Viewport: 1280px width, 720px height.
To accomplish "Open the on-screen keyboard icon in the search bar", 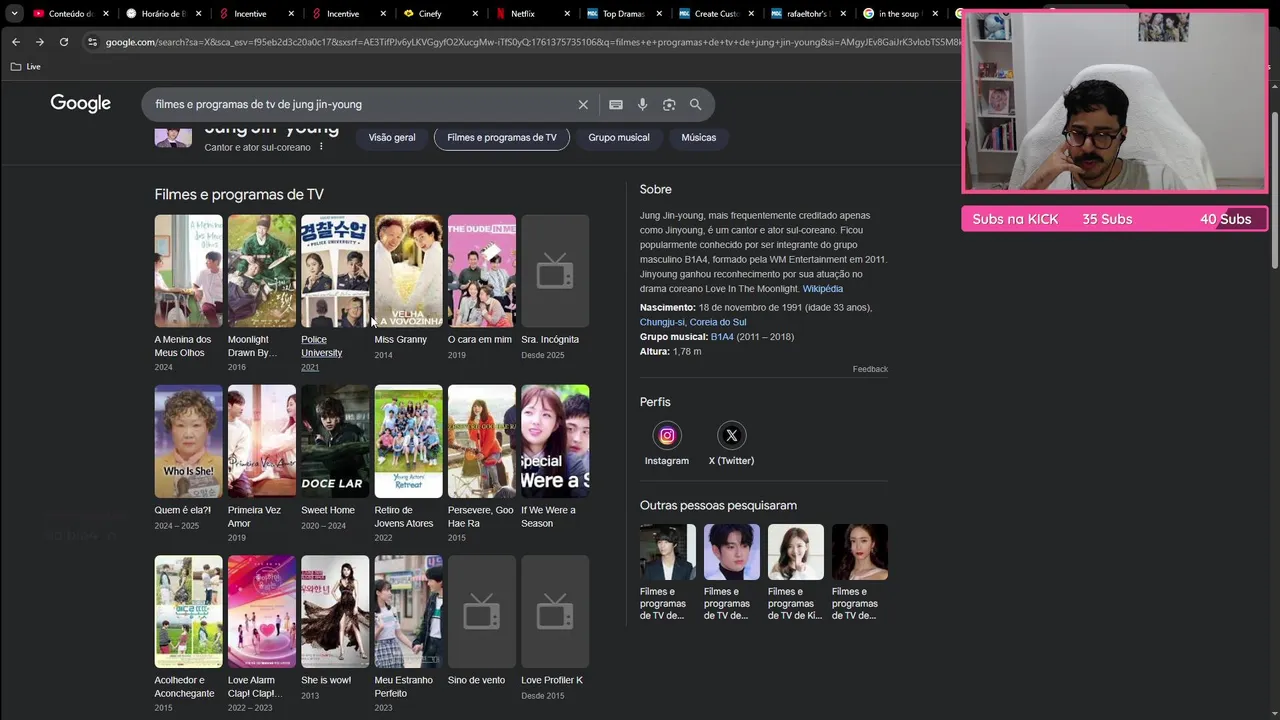I will click(616, 104).
